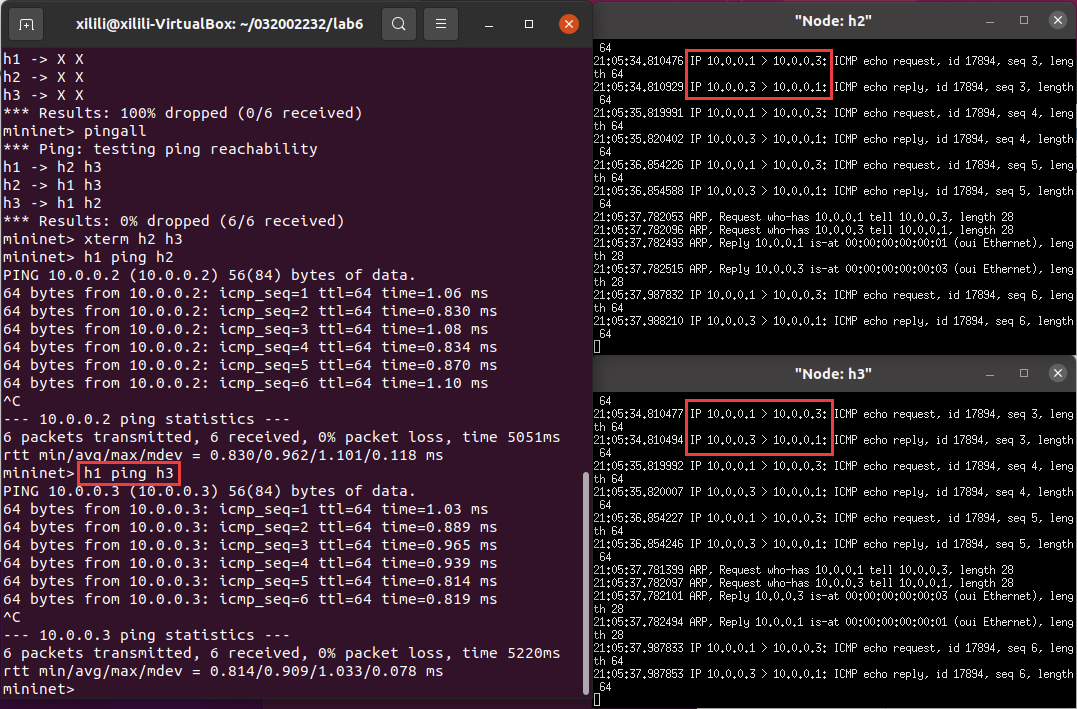Click '10.0.0.3 ping statistics' line
This screenshot has height=709, width=1077.
146,635
